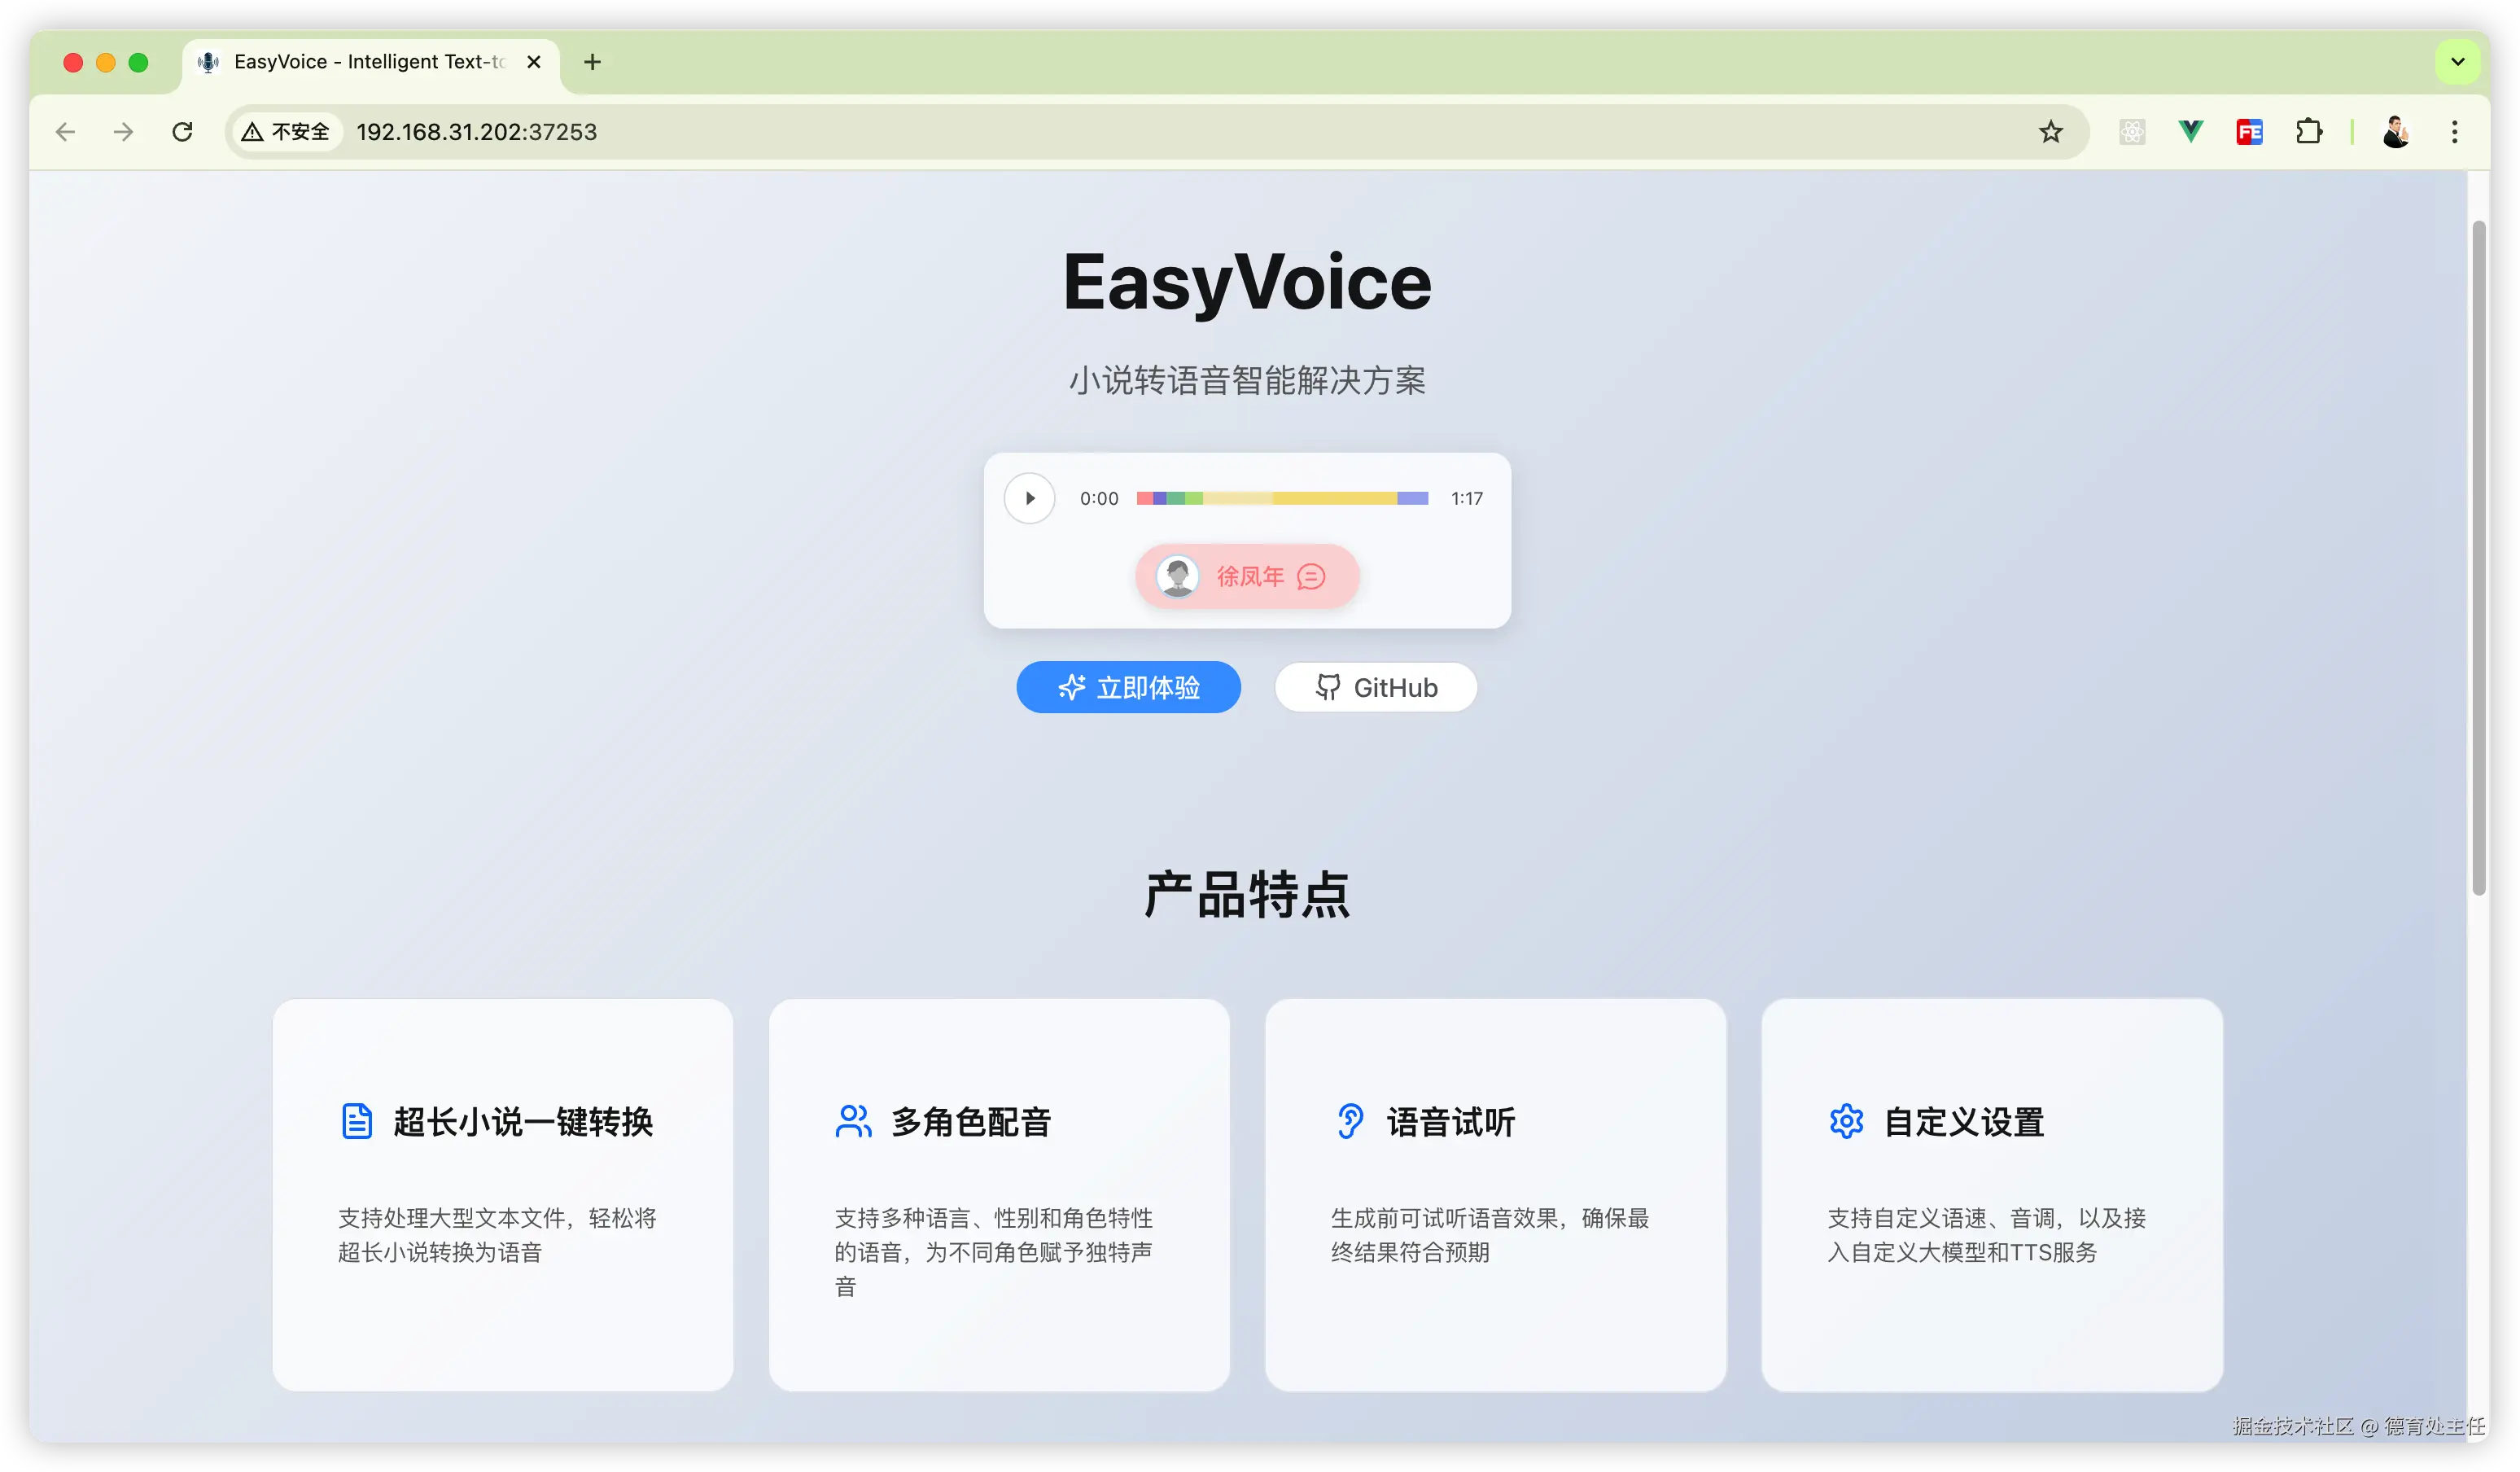
Task: Open the GitHub link button
Action: tap(1375, 687)
